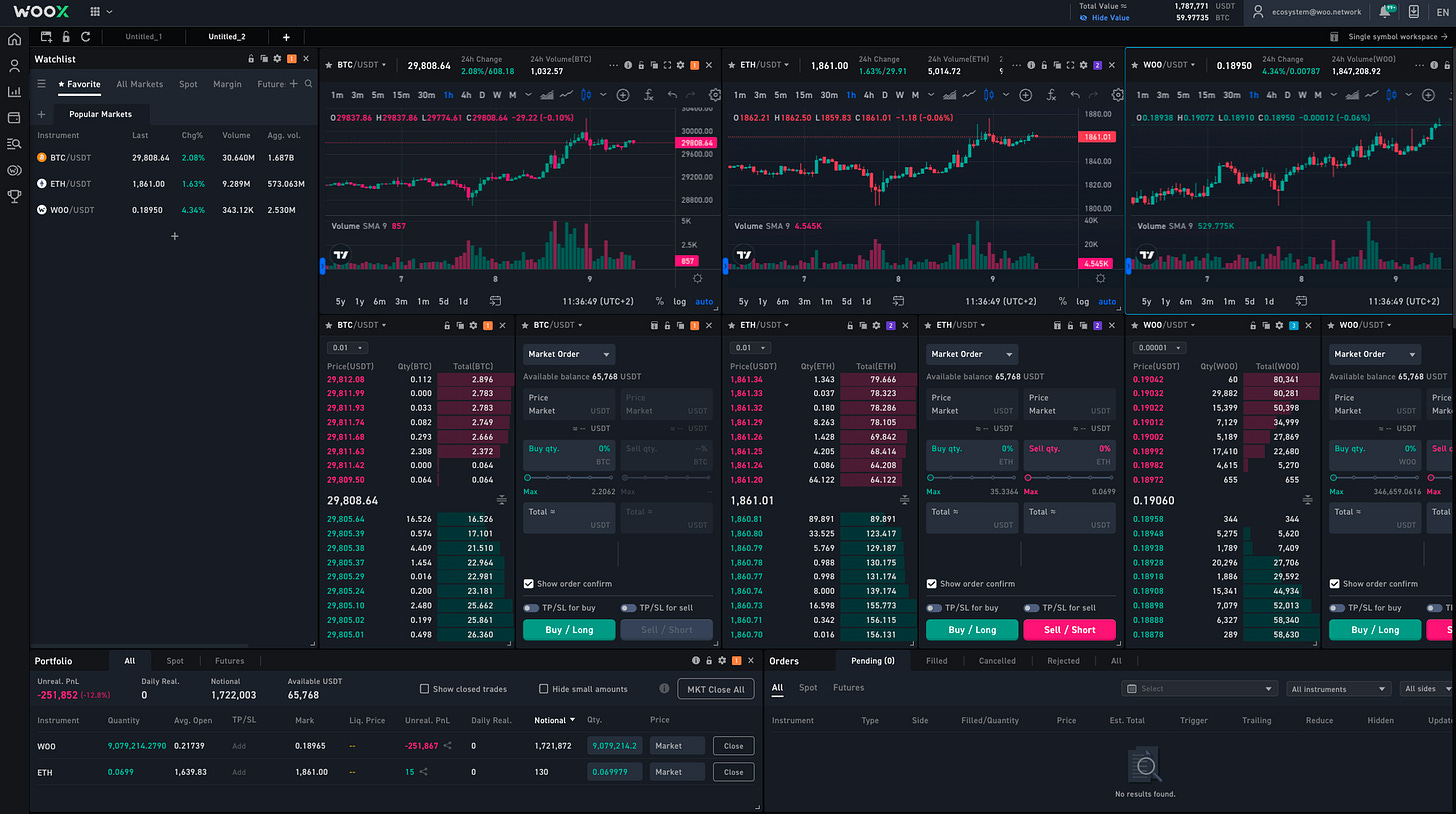Click the more options dots in ETH chart header

pos(1018,65)
